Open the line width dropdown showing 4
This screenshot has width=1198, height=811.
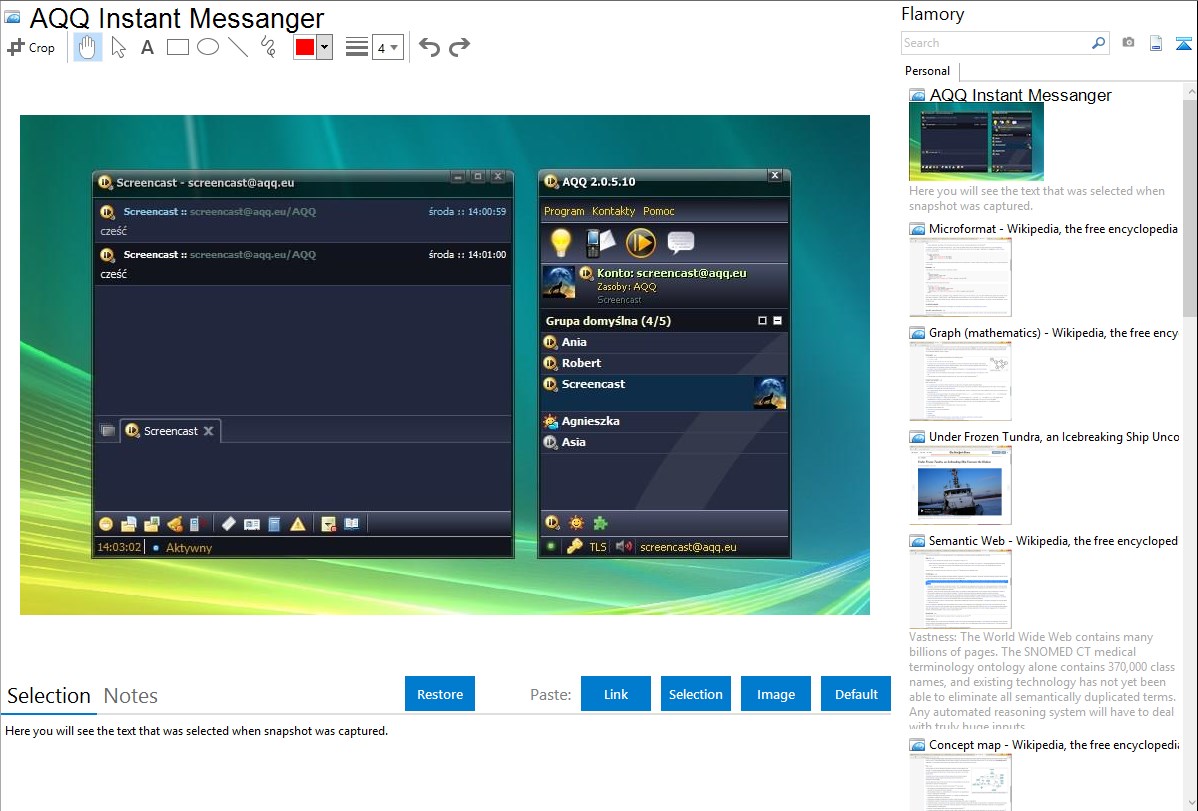tap(388, 47)
